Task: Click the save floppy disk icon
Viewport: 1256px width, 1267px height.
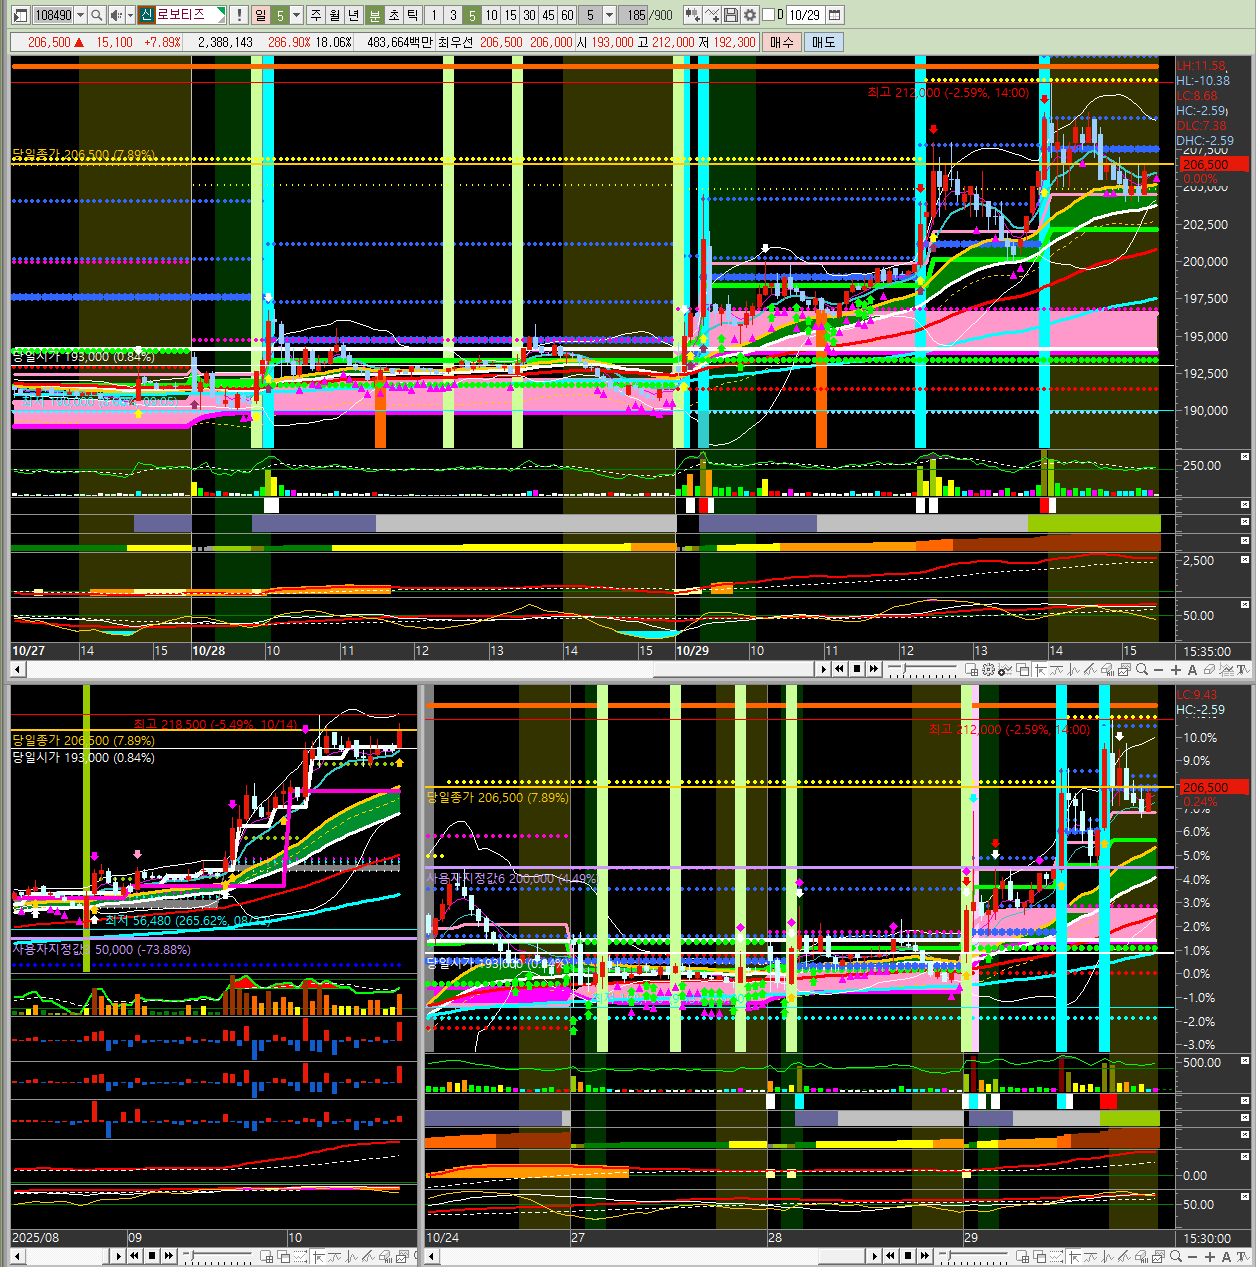Action: click(x=731, y=15)
